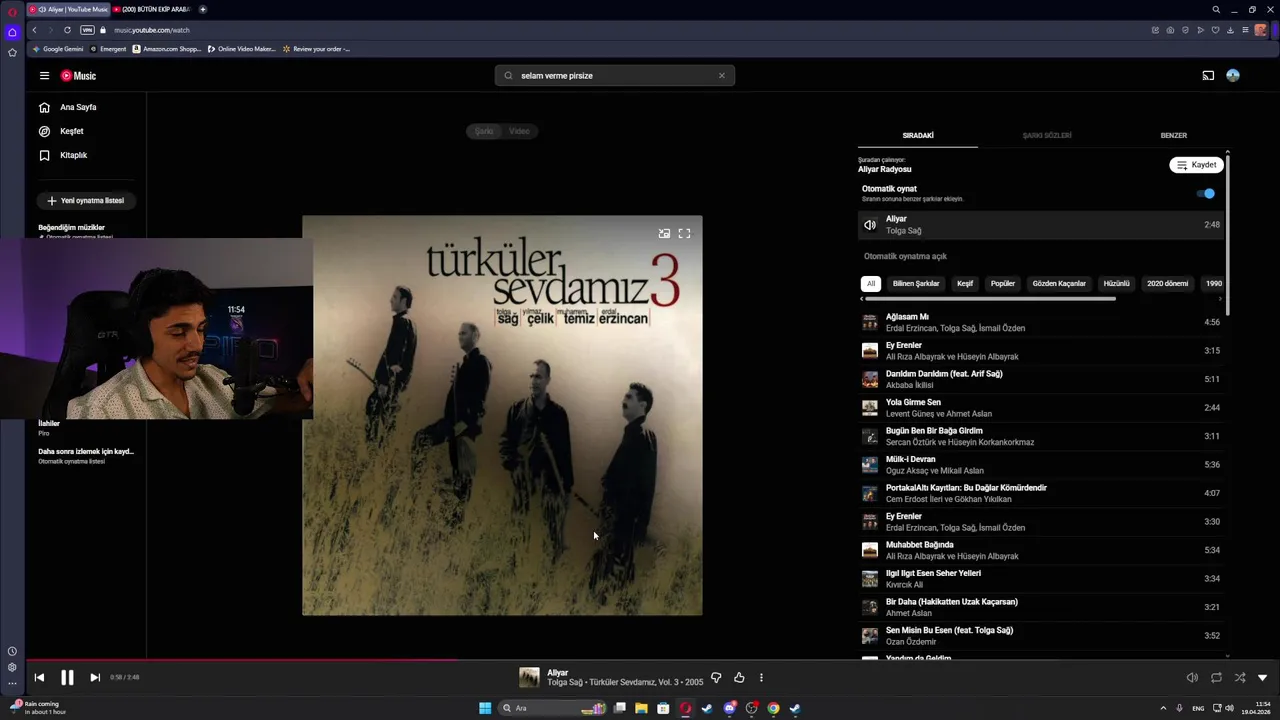Image resolution: width=1280 pixels, height=720 pixels.
Task: Click Sen Misin Bu Esen thumbnail
Action: pos(870,636)
